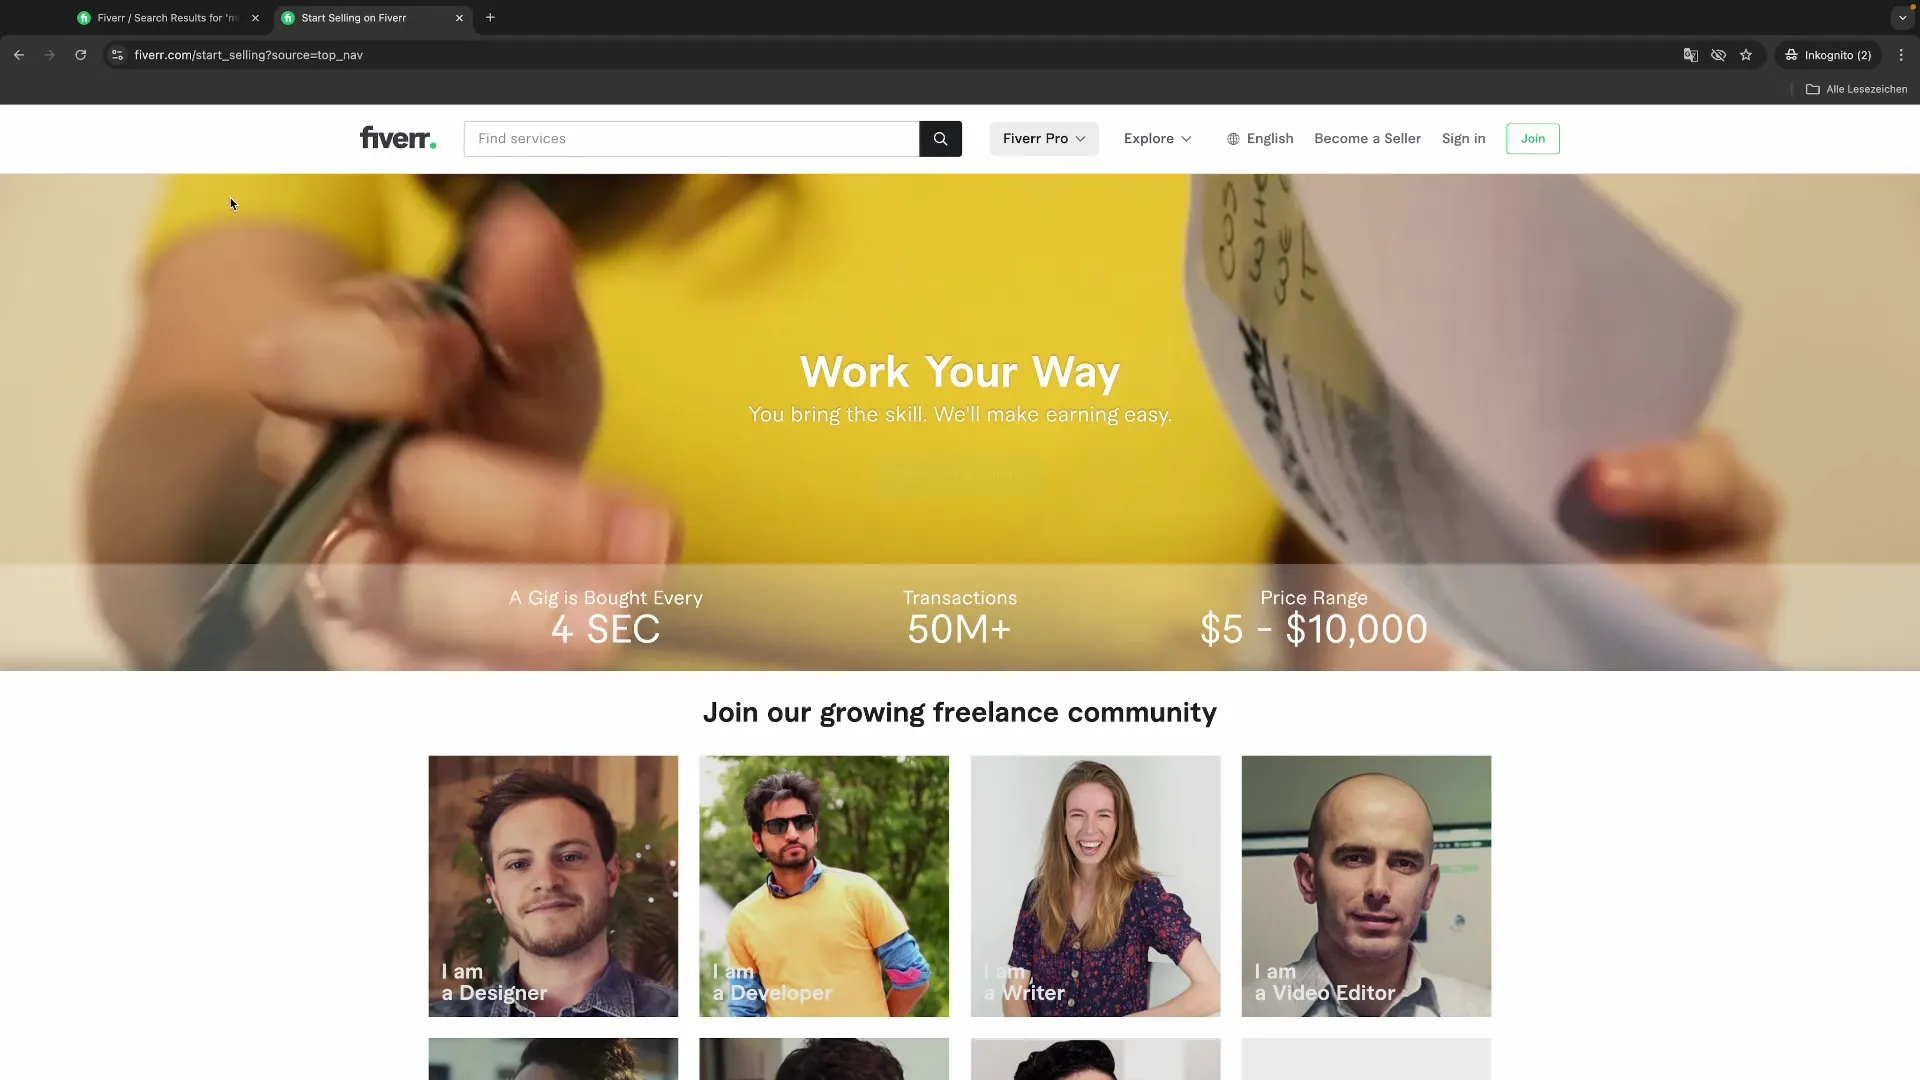Click the search magnifier button
Viewport: 1920px width, 1080px height.
point(940,139)
